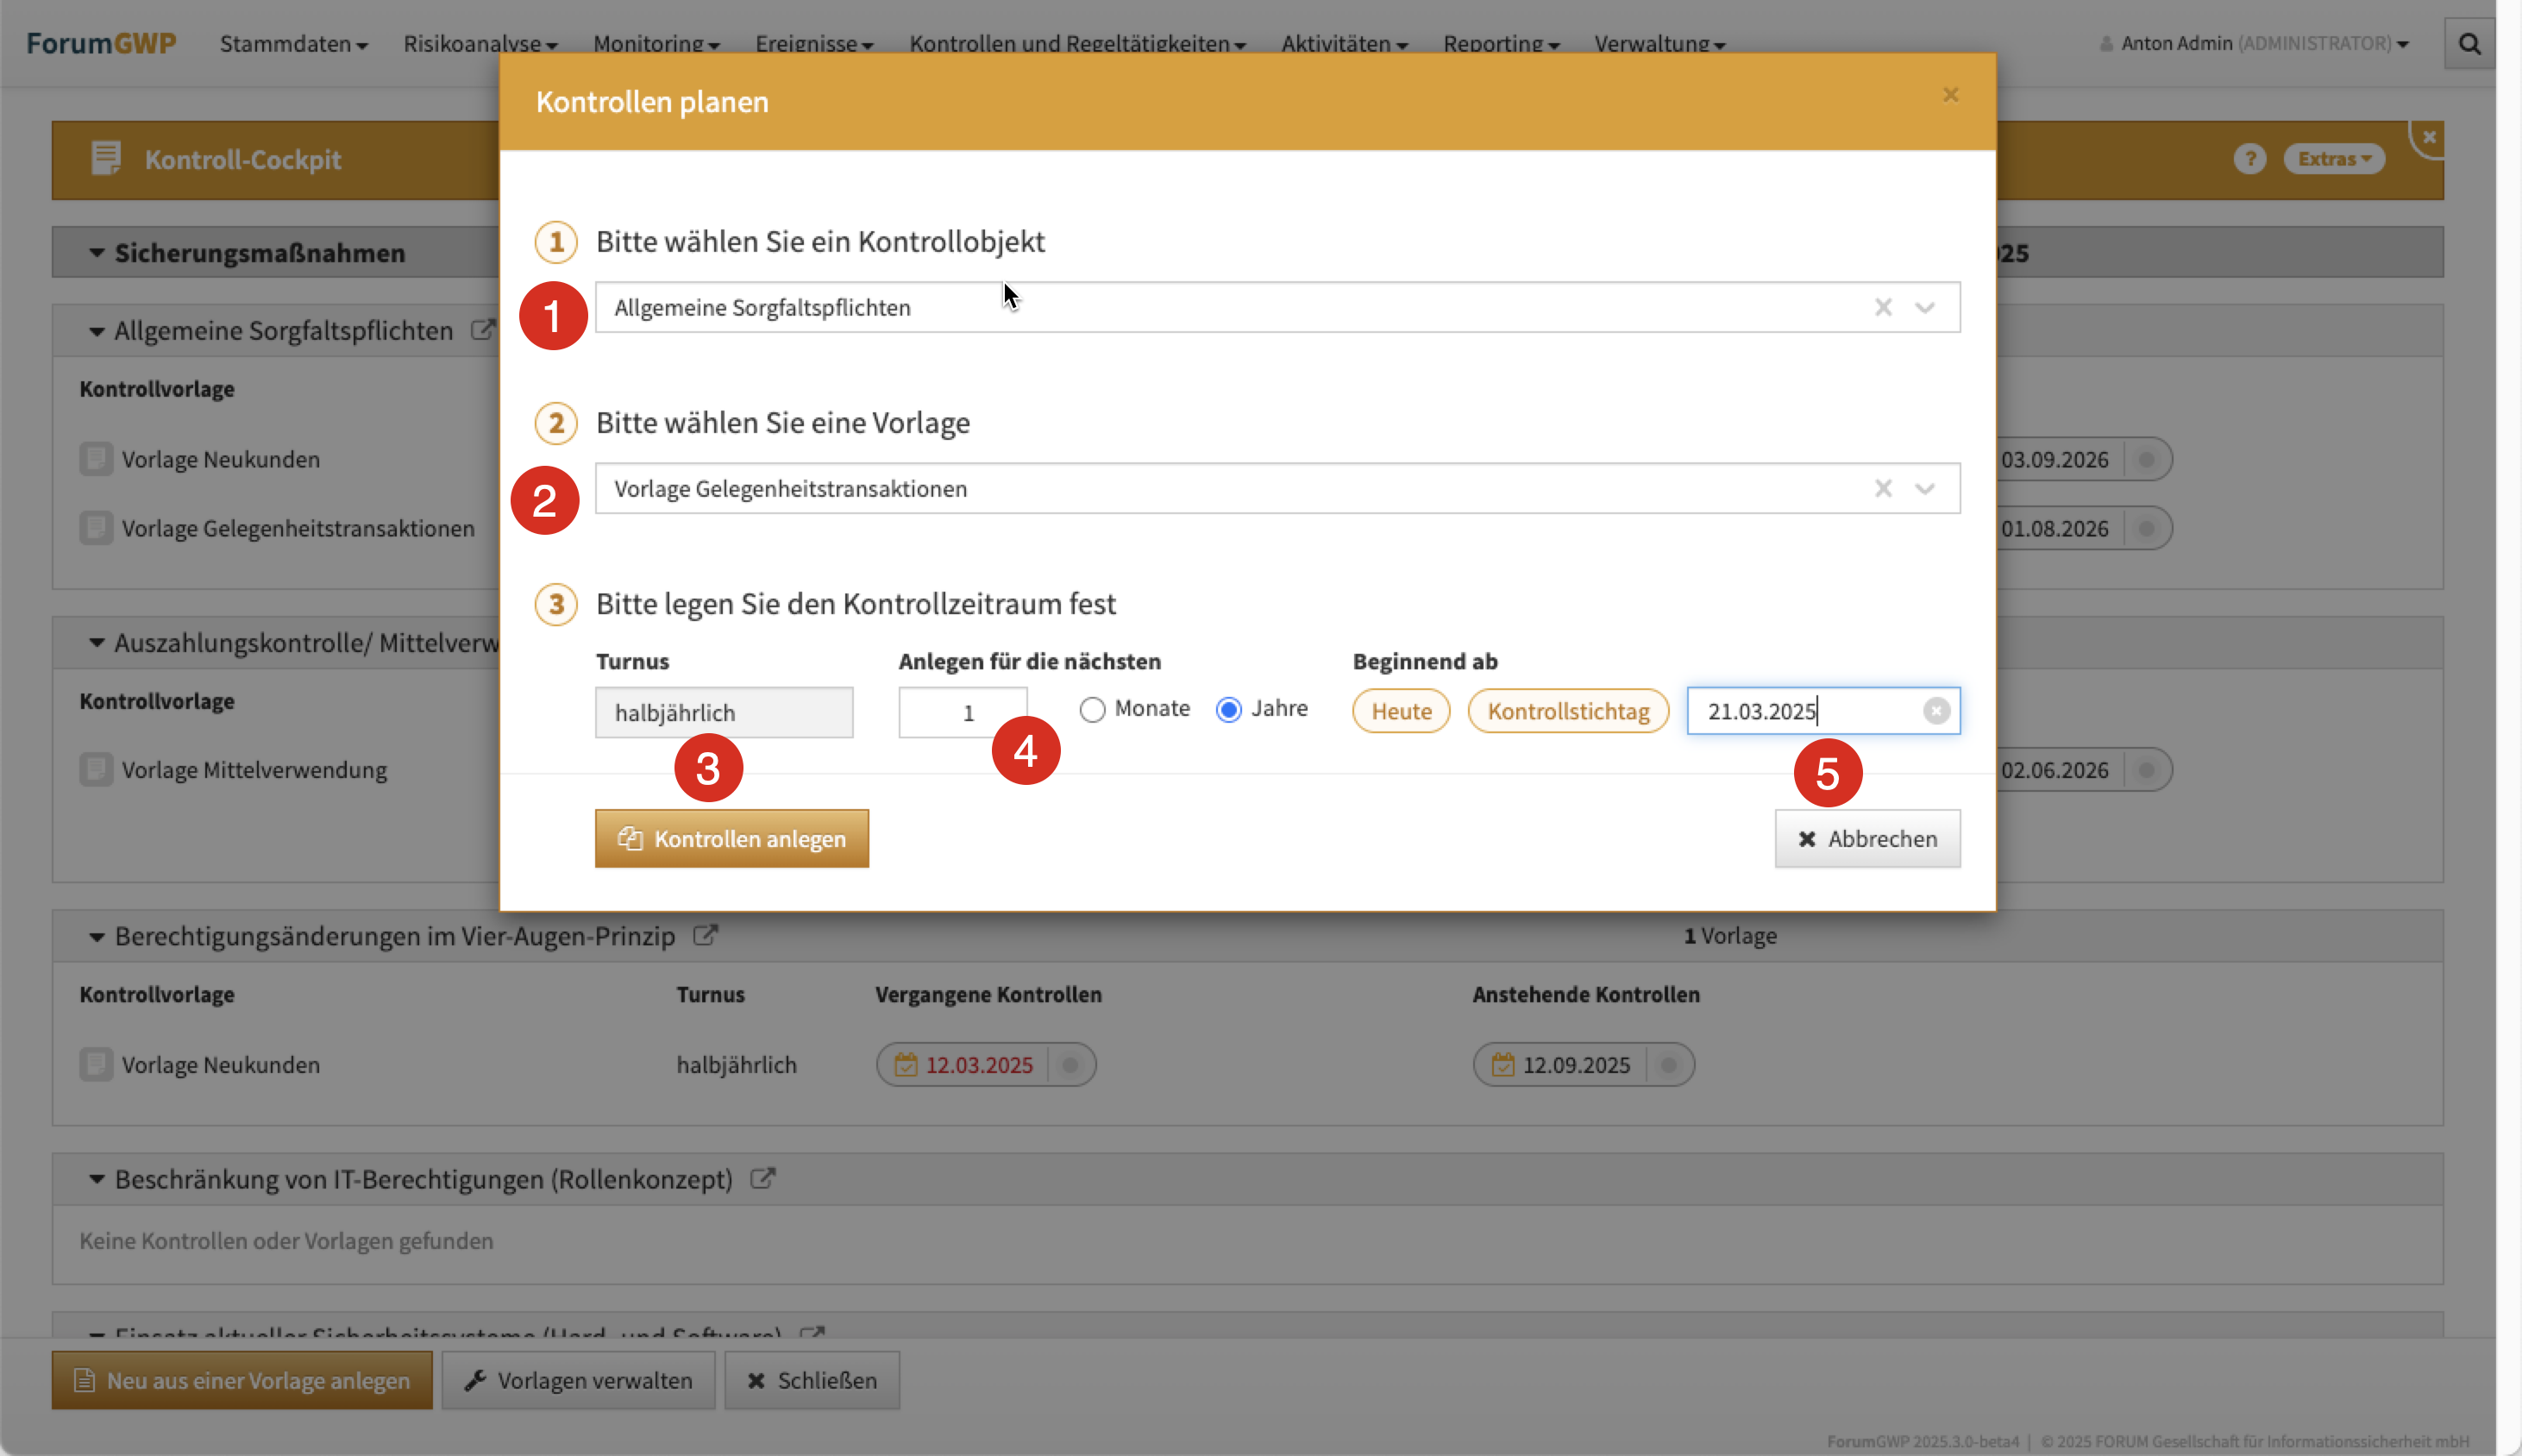This screenshot has height=1456, width=2522.
Task: Open Beschränkung von IT-Berechtigungen external link icon
Action: pyautogui.click(x=762, y=1179)
